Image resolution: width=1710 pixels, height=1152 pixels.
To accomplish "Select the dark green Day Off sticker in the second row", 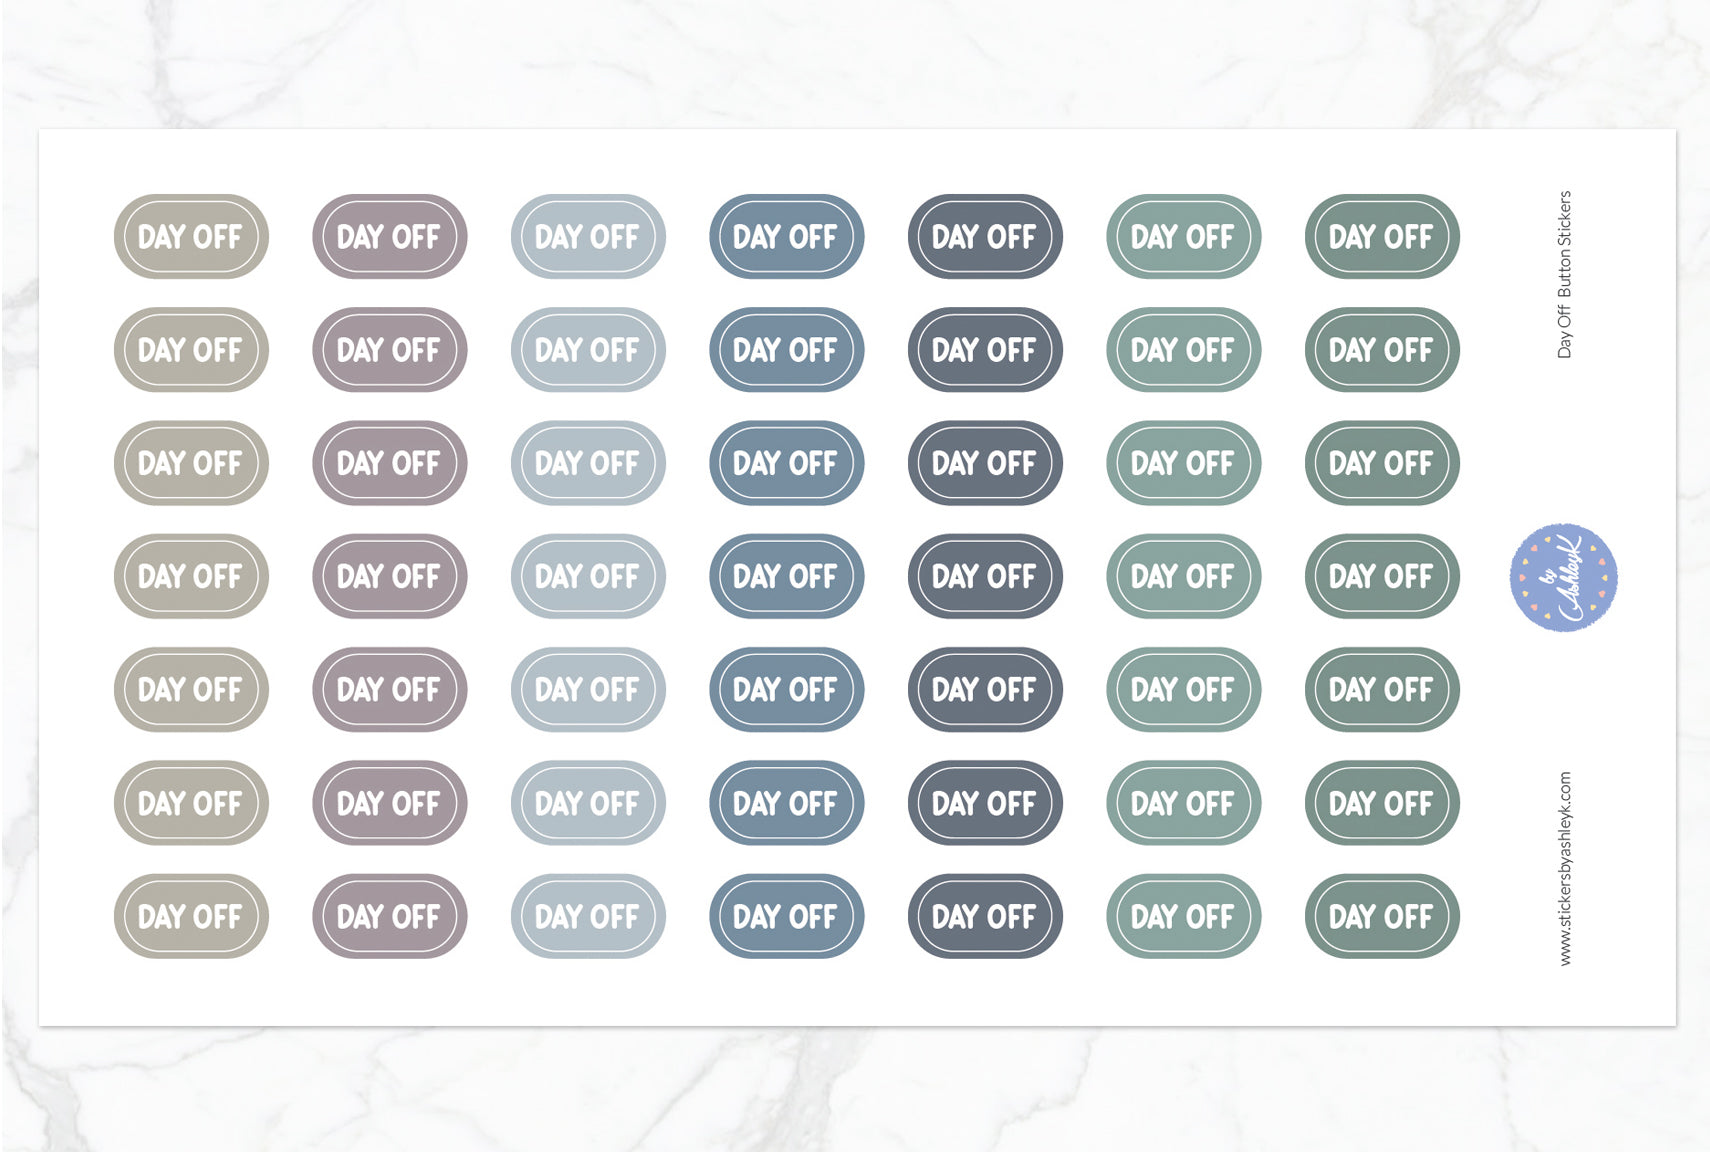I will click(x=1382, y=350).
